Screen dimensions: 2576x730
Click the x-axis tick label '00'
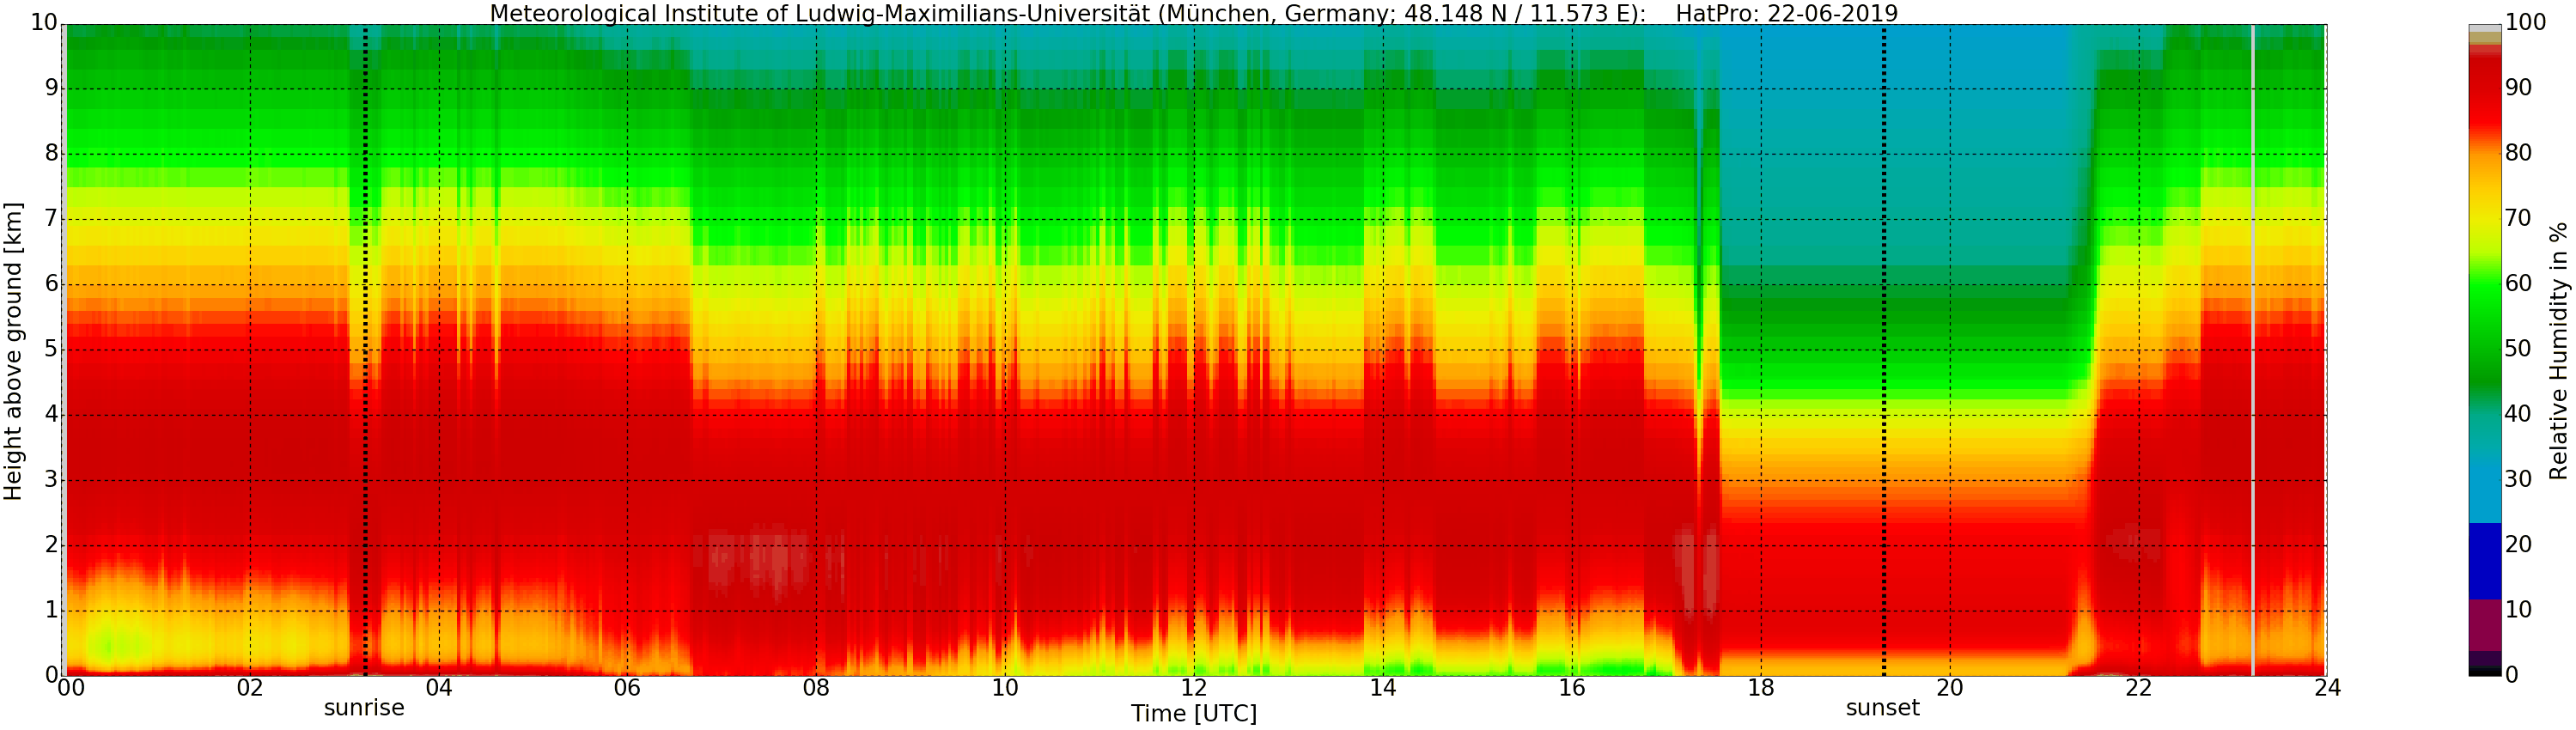pyautogui.click(x=71, y=688)
